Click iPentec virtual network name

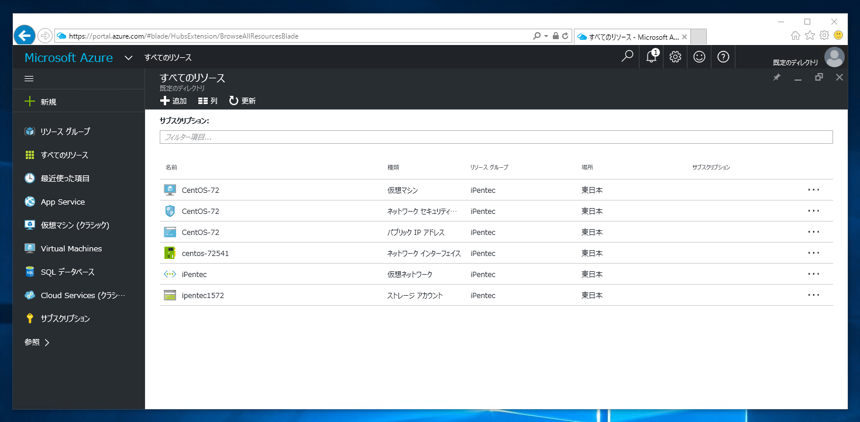[194, 274]
